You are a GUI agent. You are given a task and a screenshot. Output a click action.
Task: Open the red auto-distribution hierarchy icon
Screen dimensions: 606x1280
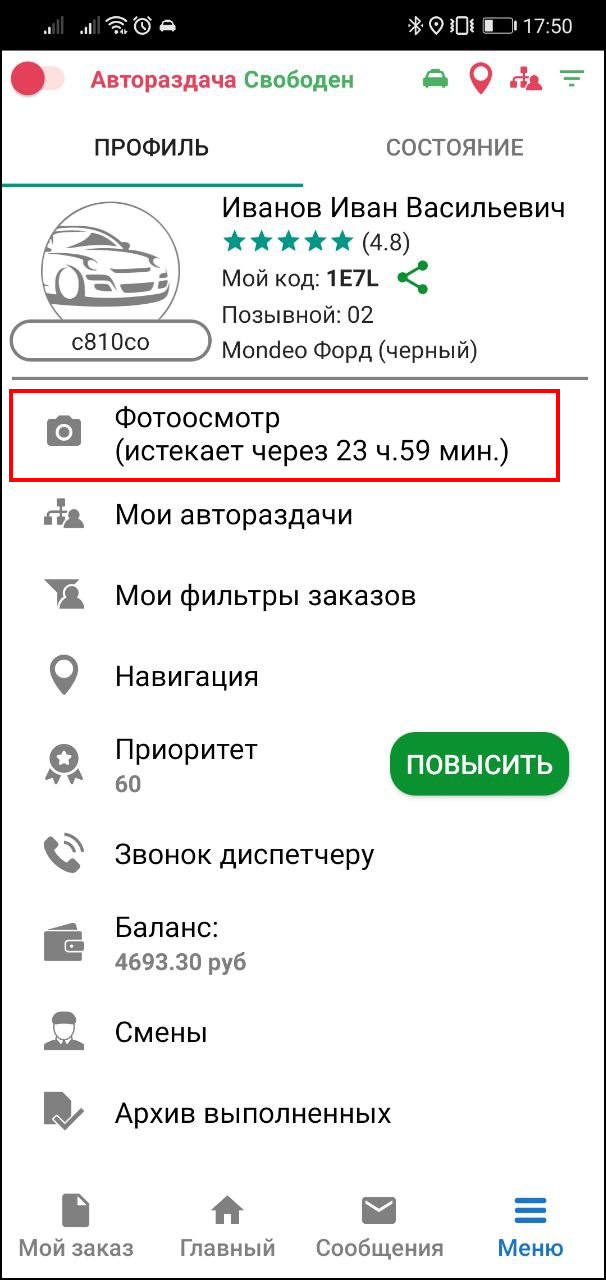(526, 79)
